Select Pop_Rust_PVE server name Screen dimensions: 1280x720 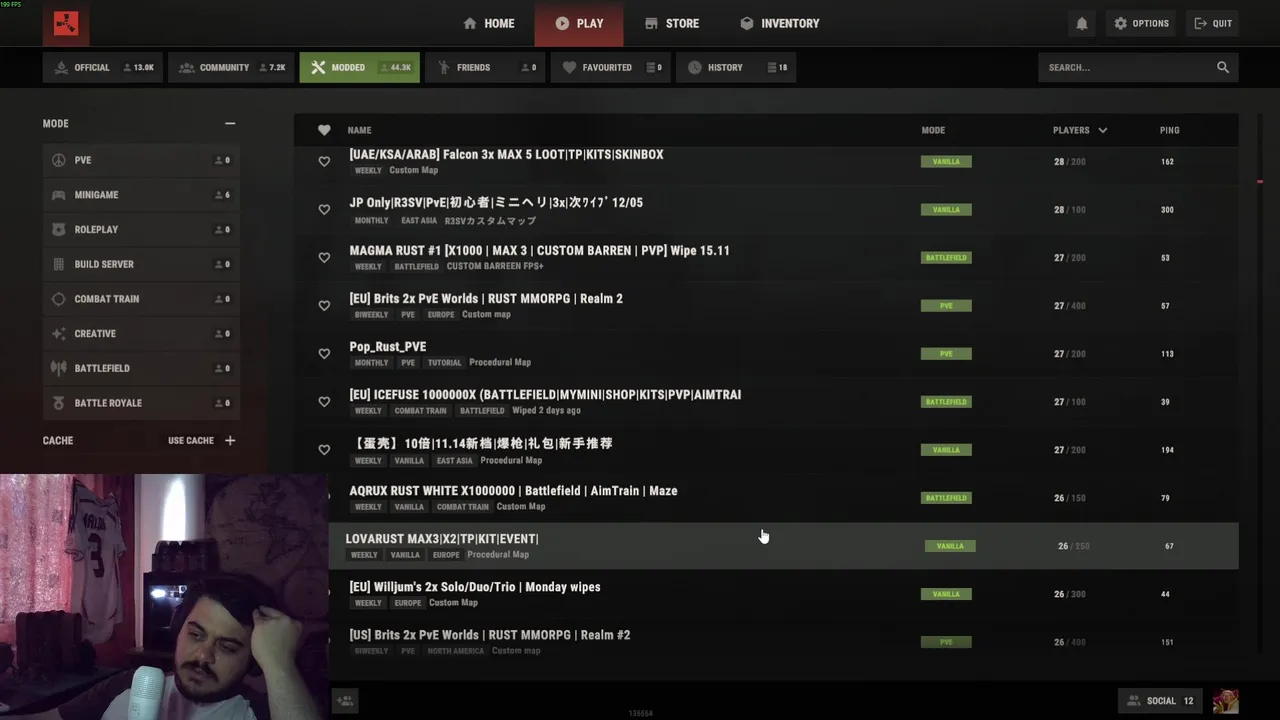(x=388, y=347)
